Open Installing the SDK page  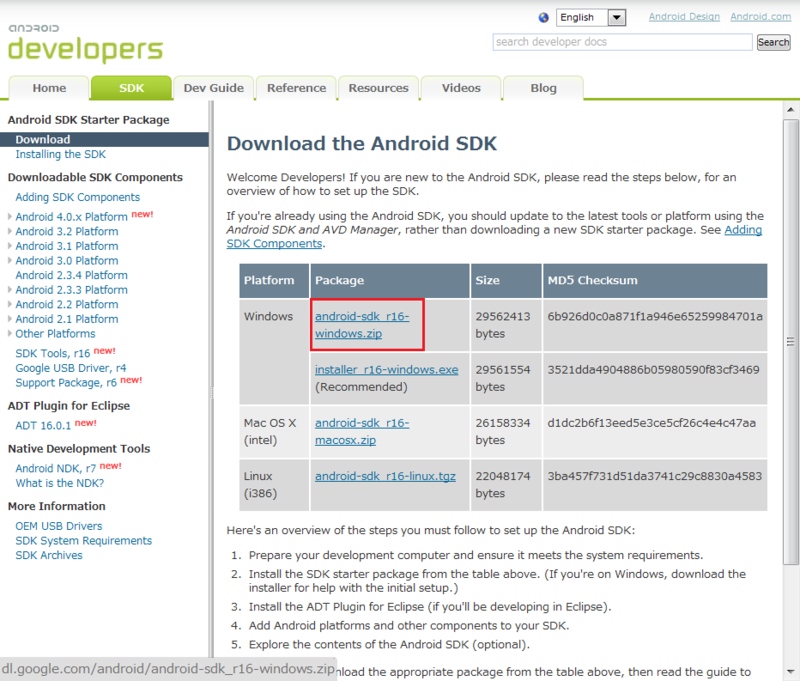61,155
